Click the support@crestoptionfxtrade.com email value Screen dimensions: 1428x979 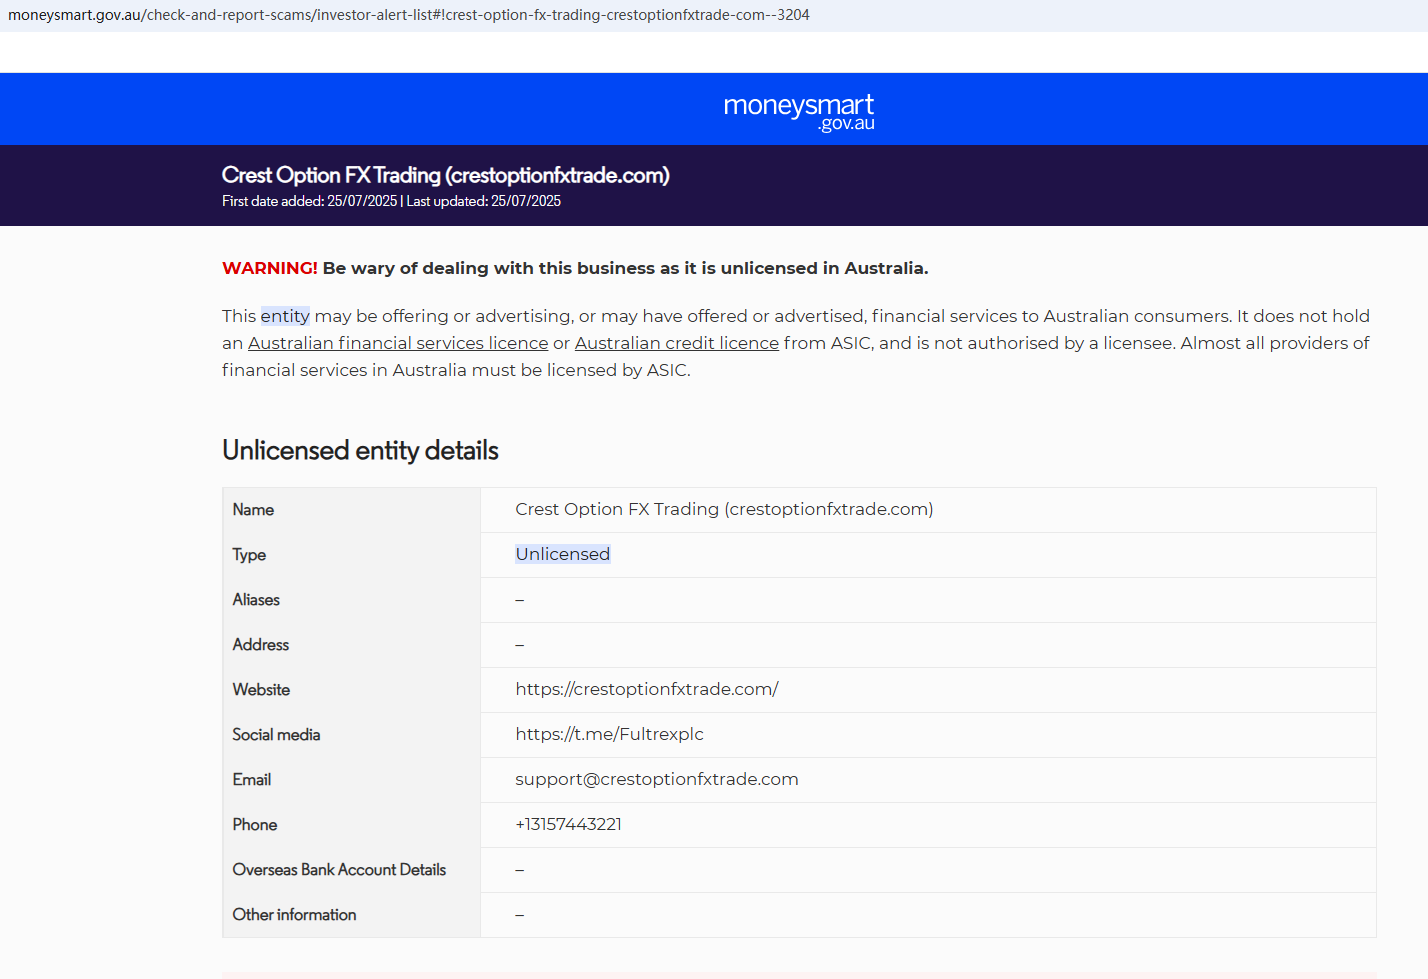coord(657,779)
